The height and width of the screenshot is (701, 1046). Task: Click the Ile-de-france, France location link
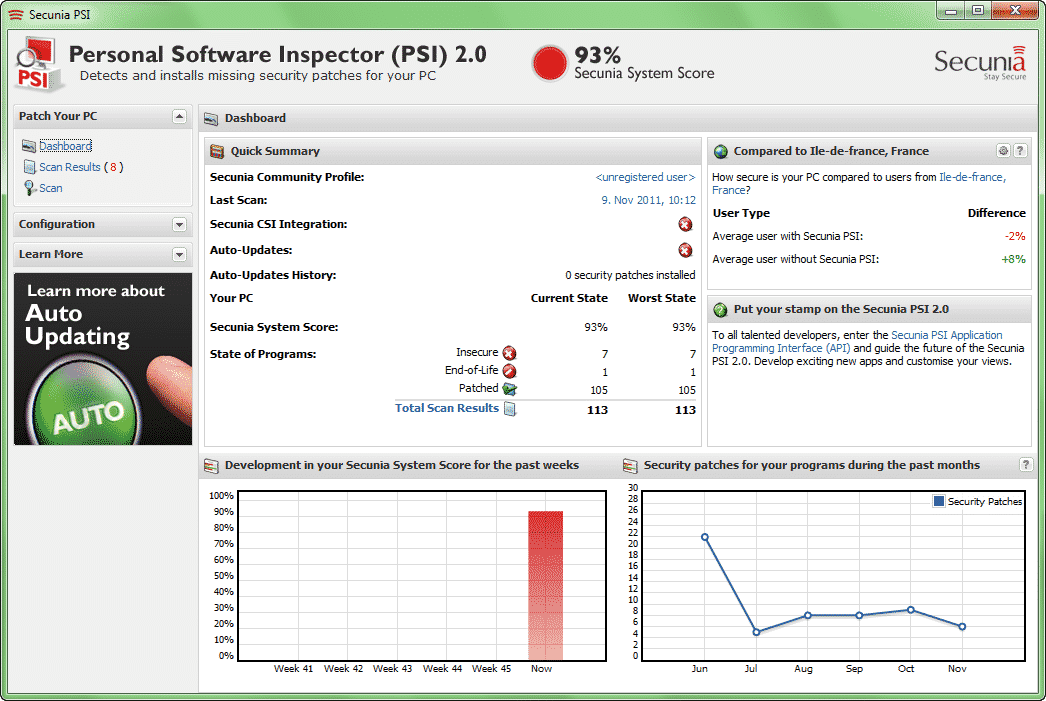tap(859, 183)
